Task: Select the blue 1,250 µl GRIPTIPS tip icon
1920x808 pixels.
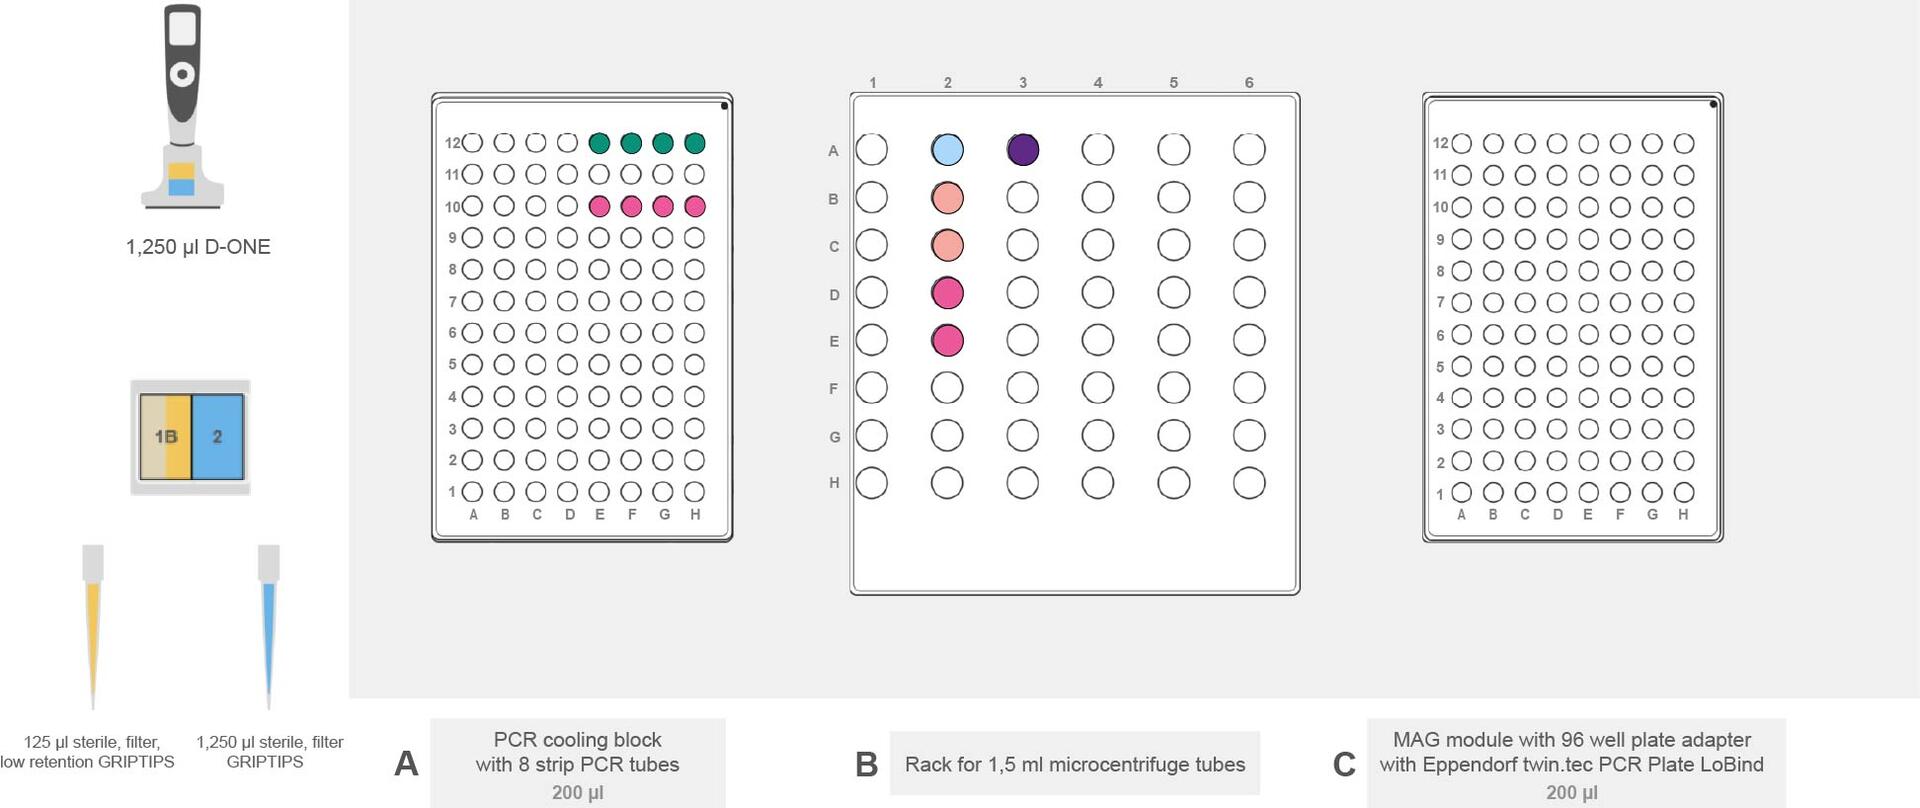Action: [268, 627]
